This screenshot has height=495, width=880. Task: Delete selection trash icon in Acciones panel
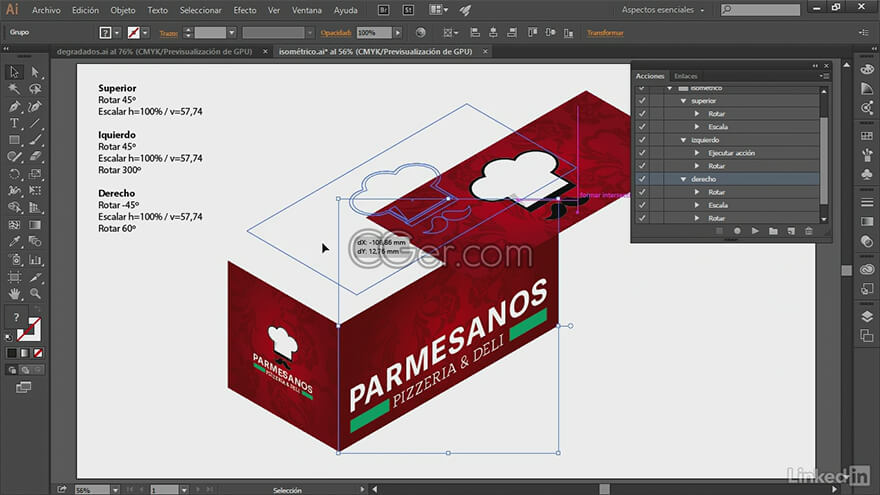tap(809, 231)
